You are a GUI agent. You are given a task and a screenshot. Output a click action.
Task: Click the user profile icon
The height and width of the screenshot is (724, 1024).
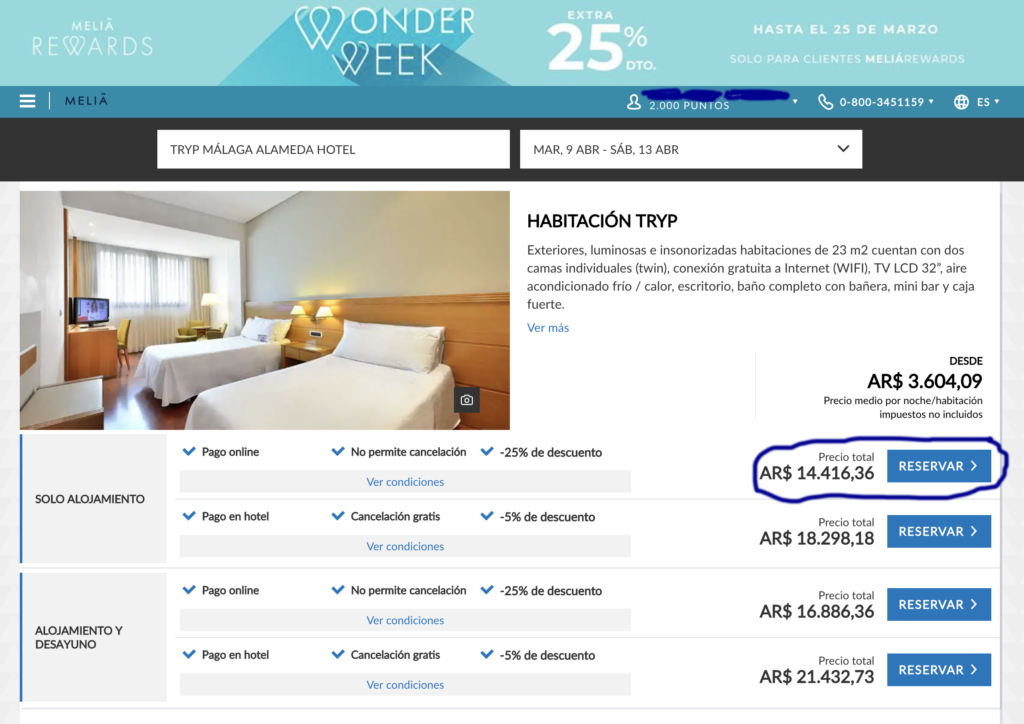pyautogui.click(x=633, y=102)
